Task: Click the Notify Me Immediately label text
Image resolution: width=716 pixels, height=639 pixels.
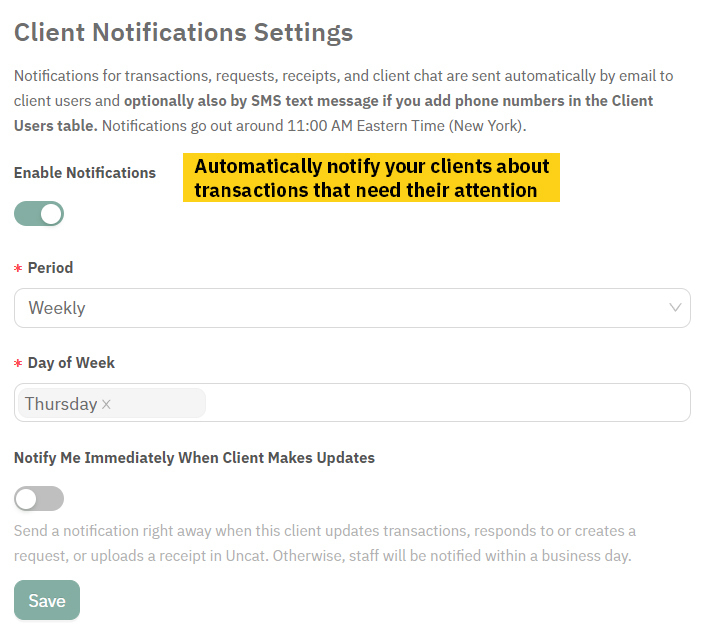Action: coord(194,458)
